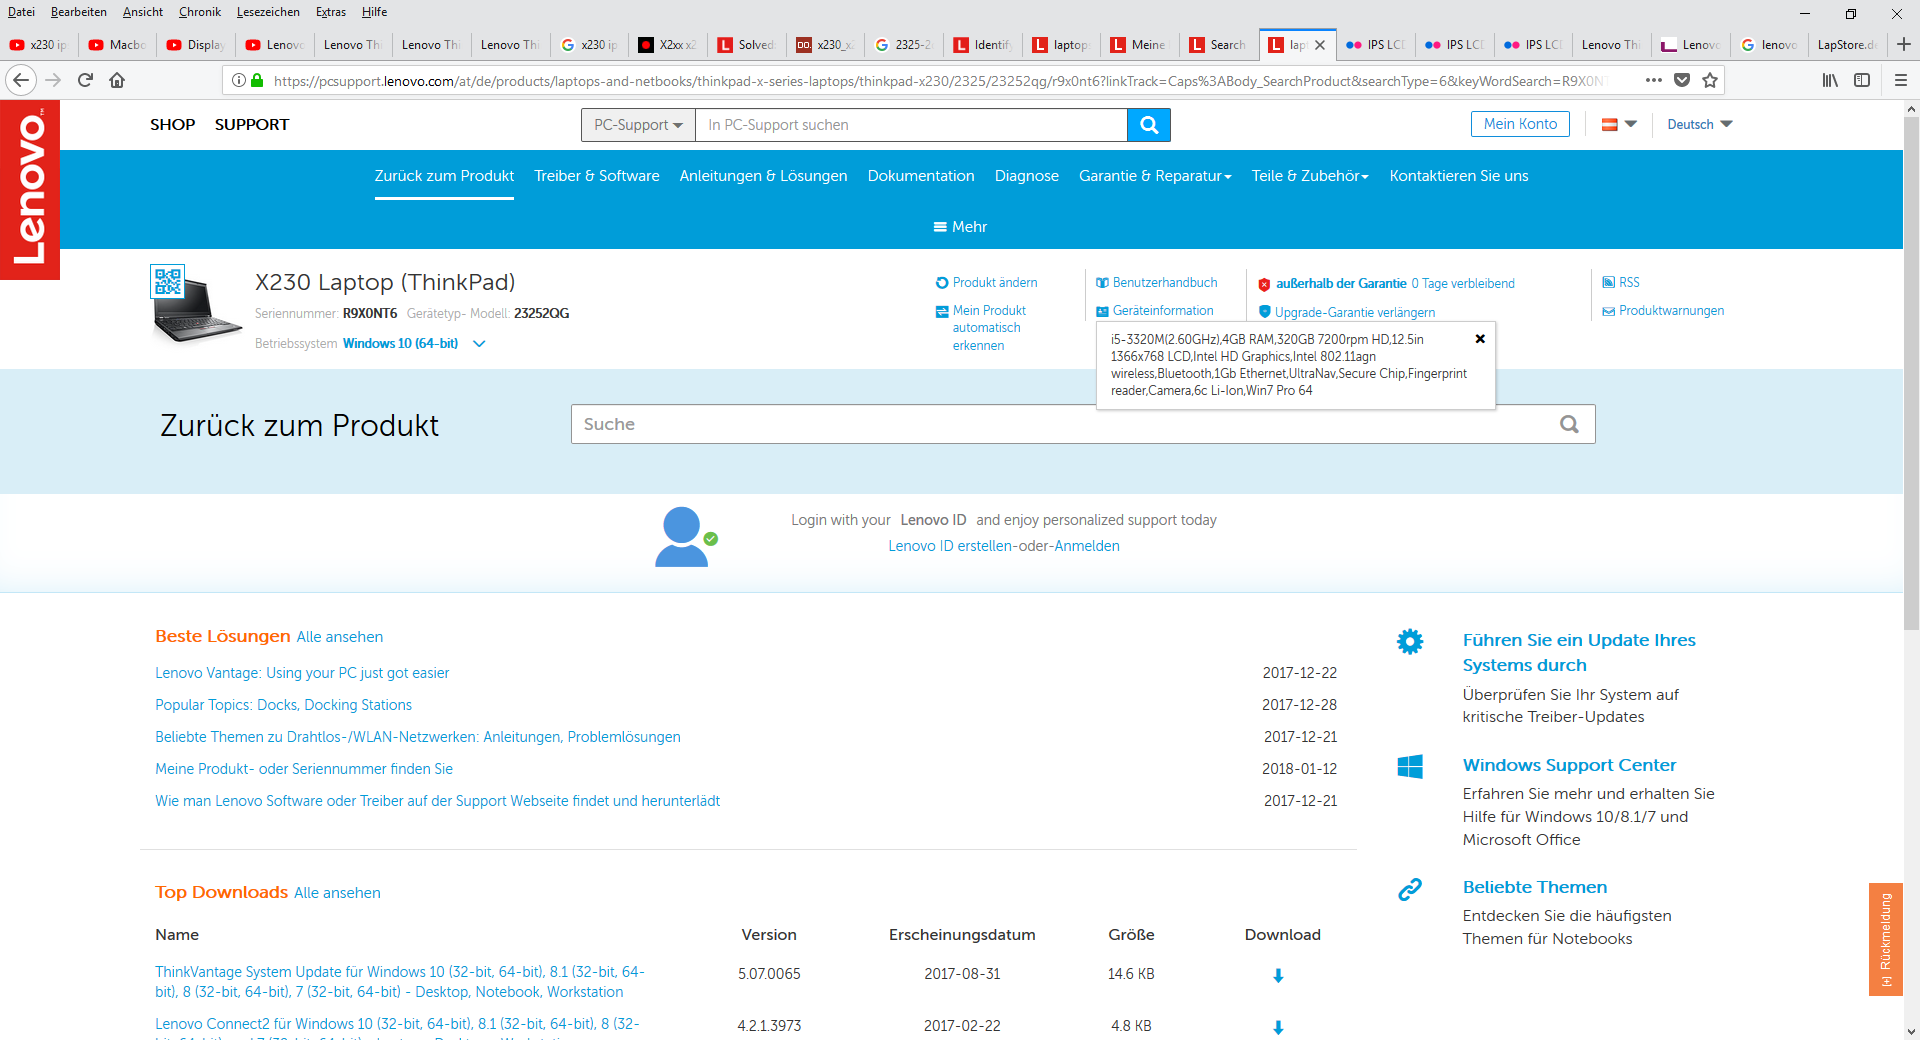Close the current active browser tab
The height and width of the screenshot is (1040, 1920).
pos(1320,45)
